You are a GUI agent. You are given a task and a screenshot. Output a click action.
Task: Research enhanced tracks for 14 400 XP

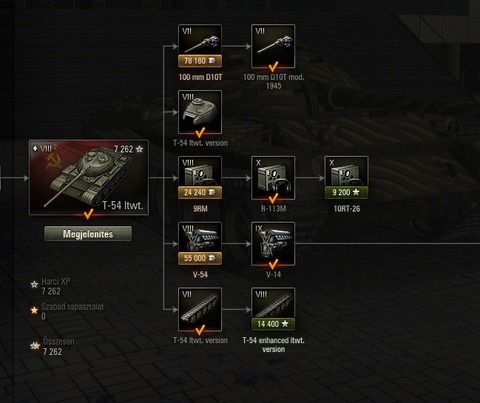[273, 324]
